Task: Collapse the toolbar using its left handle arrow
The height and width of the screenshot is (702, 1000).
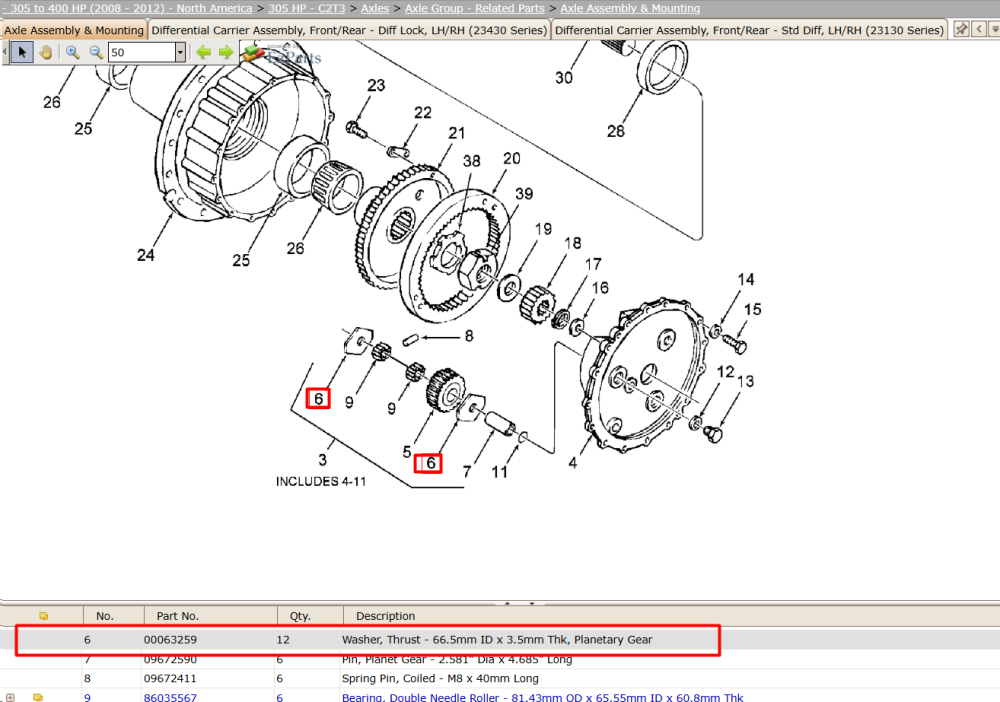Action: [4, 52]
